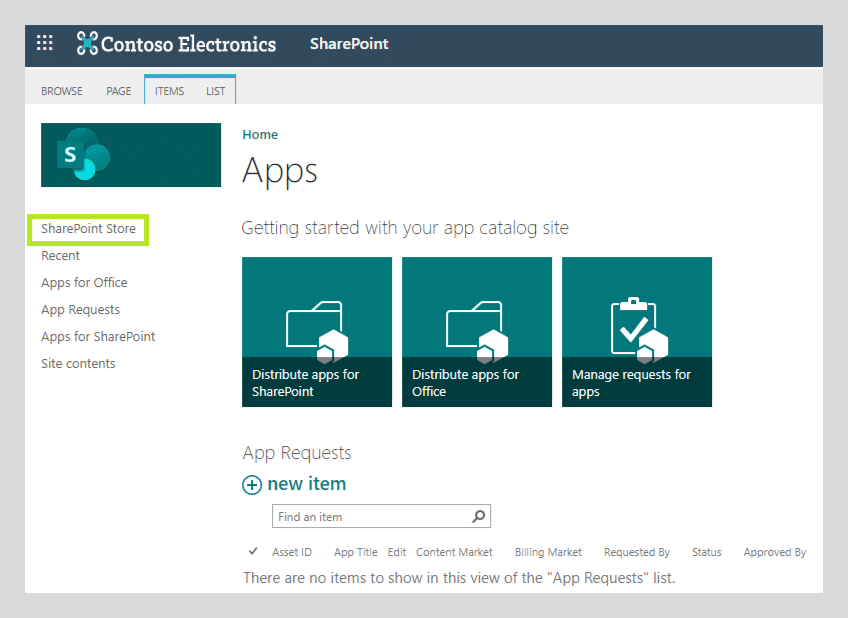
Task: Click the Apps page title
Action: pos(280,172)
